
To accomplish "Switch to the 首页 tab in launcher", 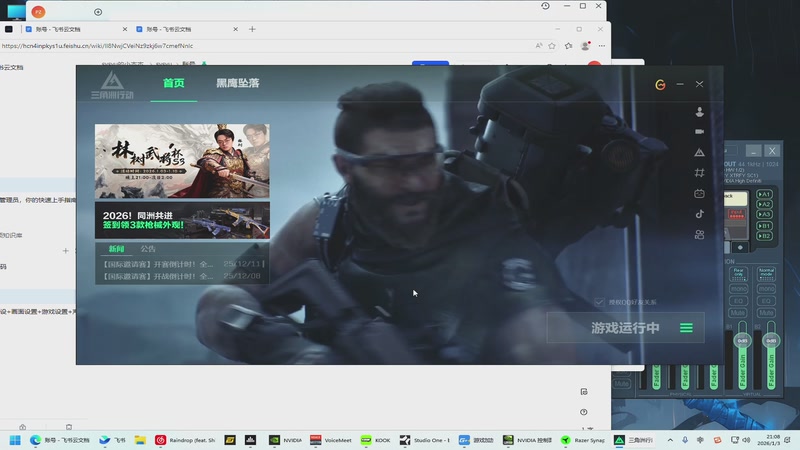I will (173, 83).
